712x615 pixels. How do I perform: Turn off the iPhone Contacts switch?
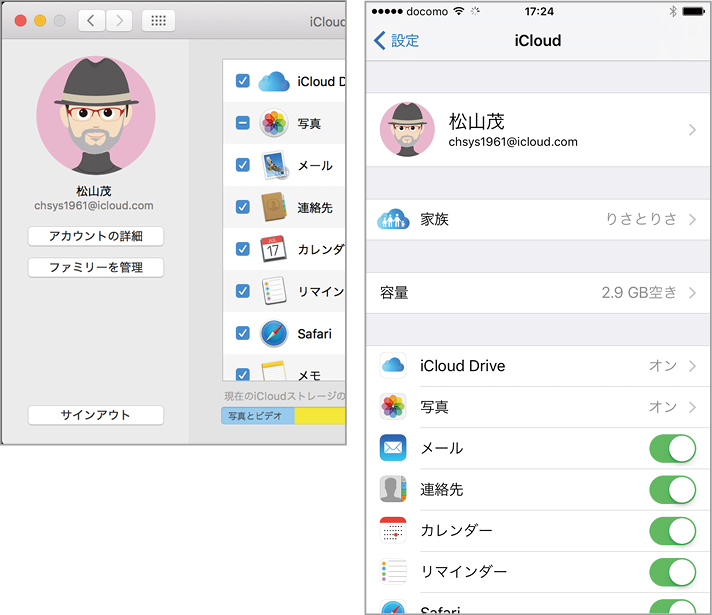tap(672, 489)
